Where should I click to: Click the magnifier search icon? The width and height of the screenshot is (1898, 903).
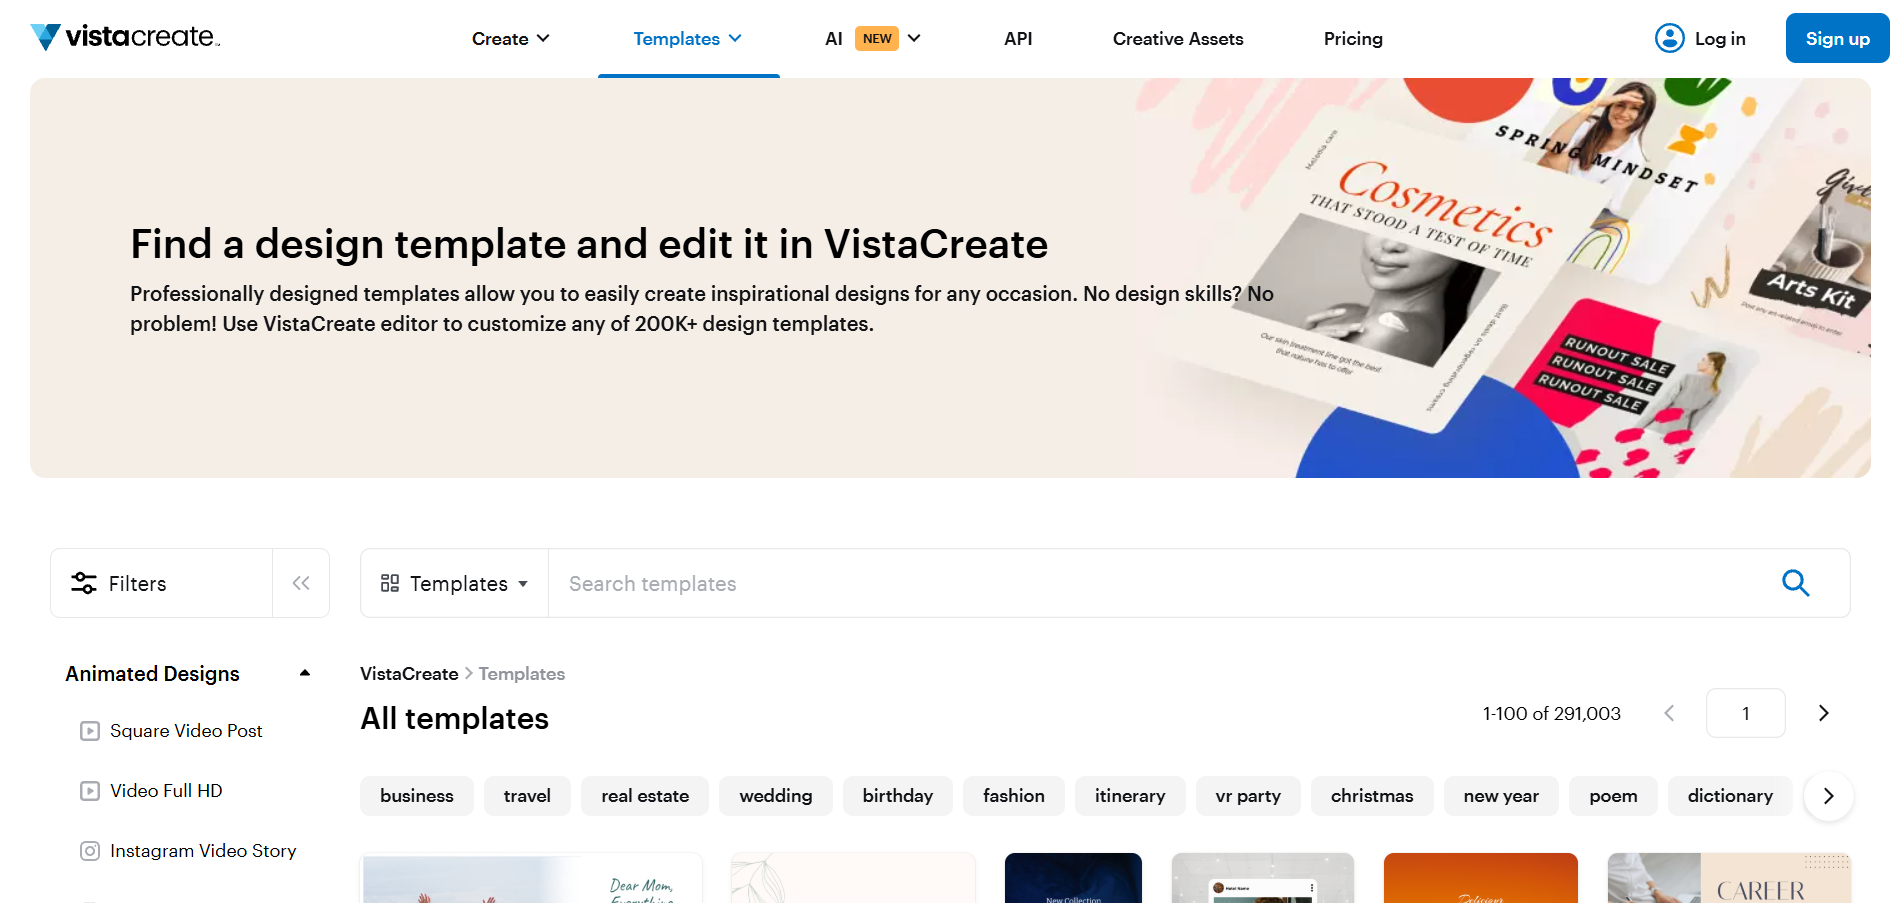[x=1796, y=583]
